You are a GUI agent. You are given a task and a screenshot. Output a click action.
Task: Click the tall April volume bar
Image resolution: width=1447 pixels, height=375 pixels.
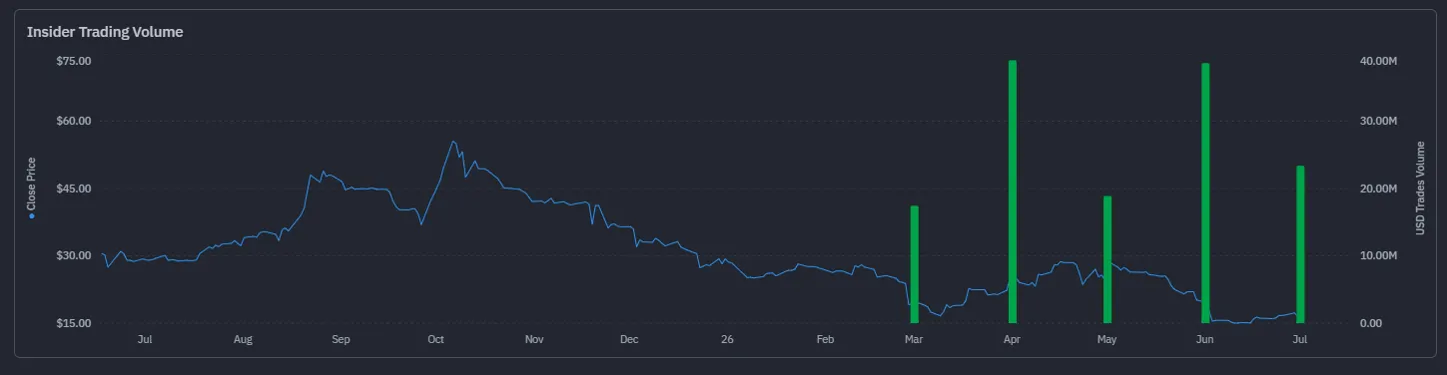click(x=1012, y=192)
